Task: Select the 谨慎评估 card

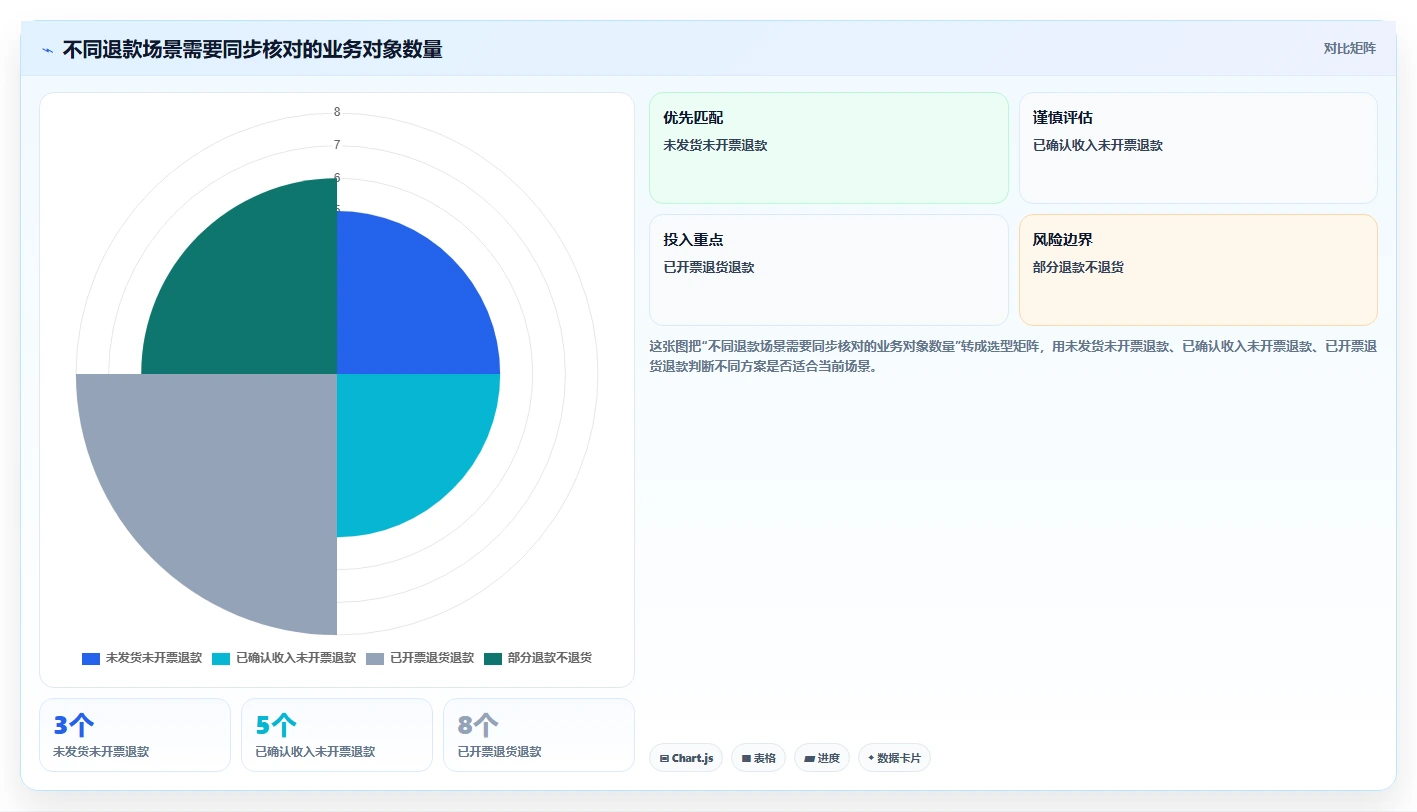Action: point(1198,148)
